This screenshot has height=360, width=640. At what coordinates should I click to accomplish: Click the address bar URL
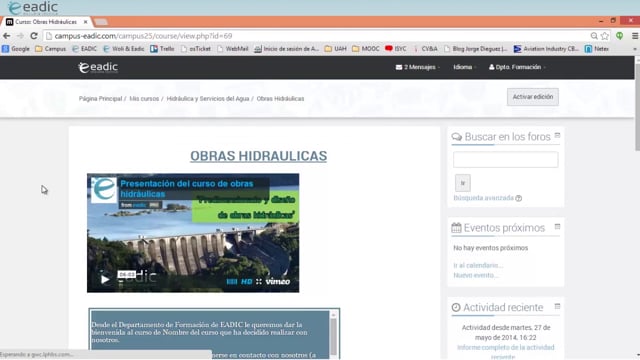143,36
